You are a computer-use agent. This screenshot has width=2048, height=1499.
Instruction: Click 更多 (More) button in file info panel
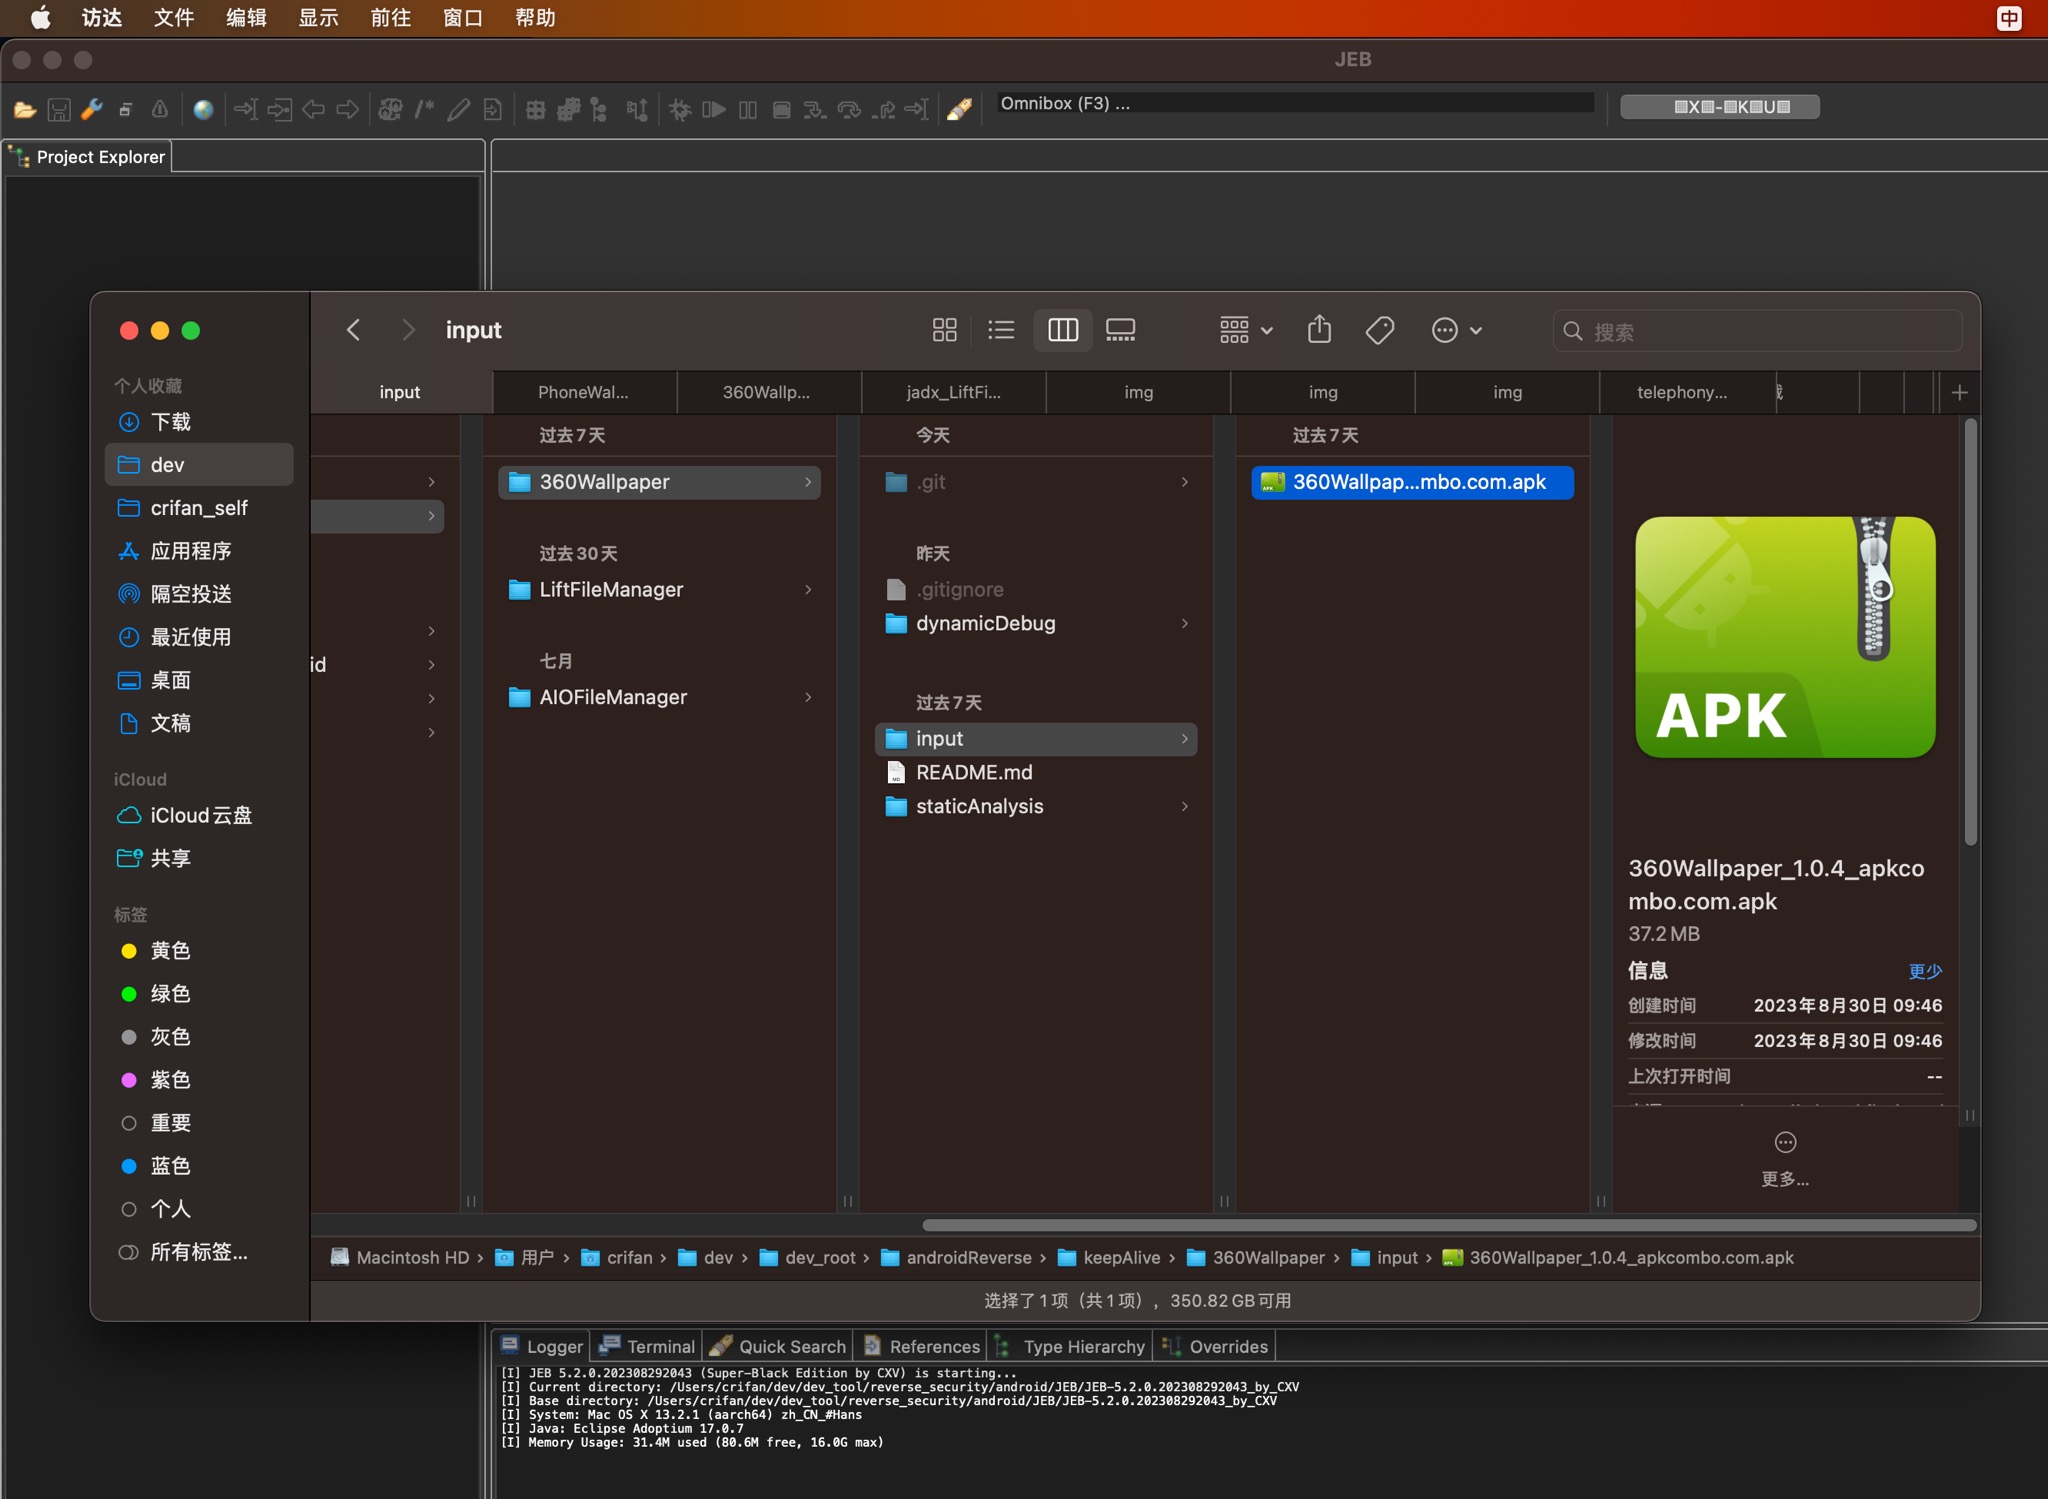[x=1786, y=1176]
